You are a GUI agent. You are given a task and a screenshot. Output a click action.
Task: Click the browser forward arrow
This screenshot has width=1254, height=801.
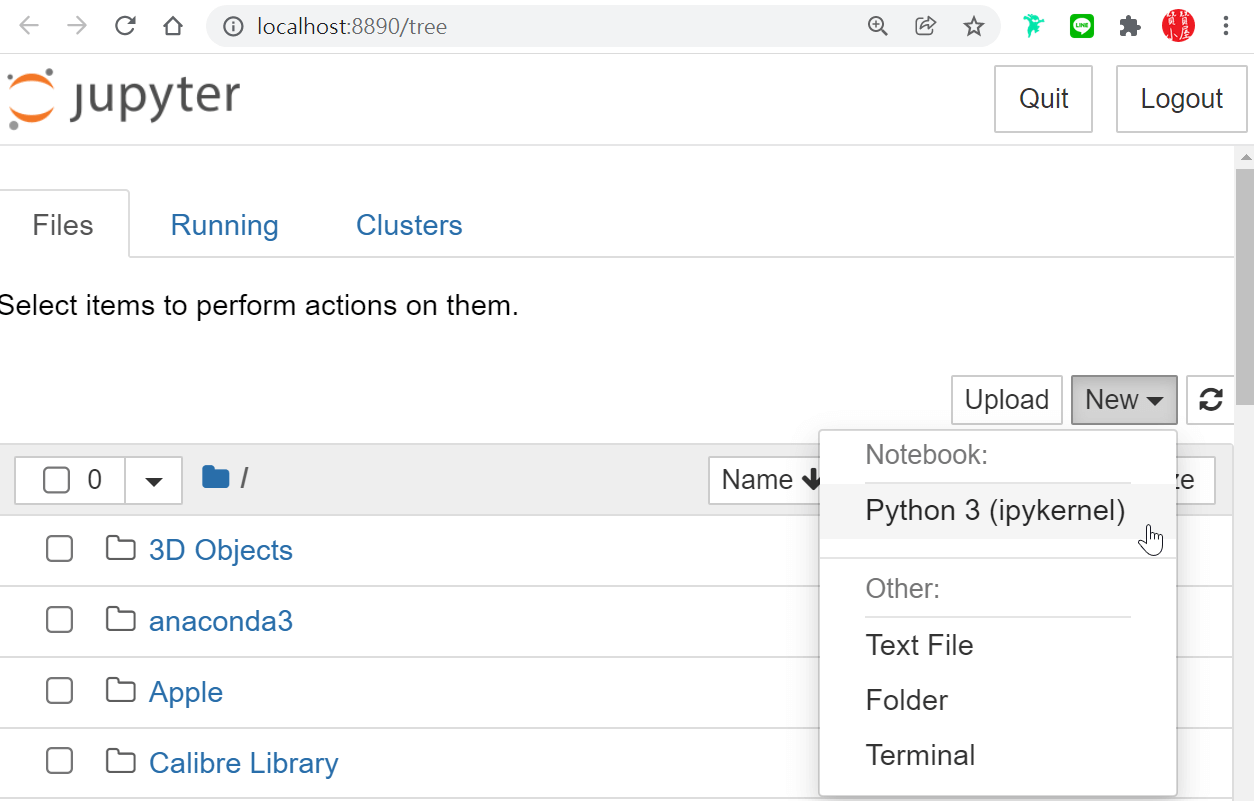click(x=77, y=26)
